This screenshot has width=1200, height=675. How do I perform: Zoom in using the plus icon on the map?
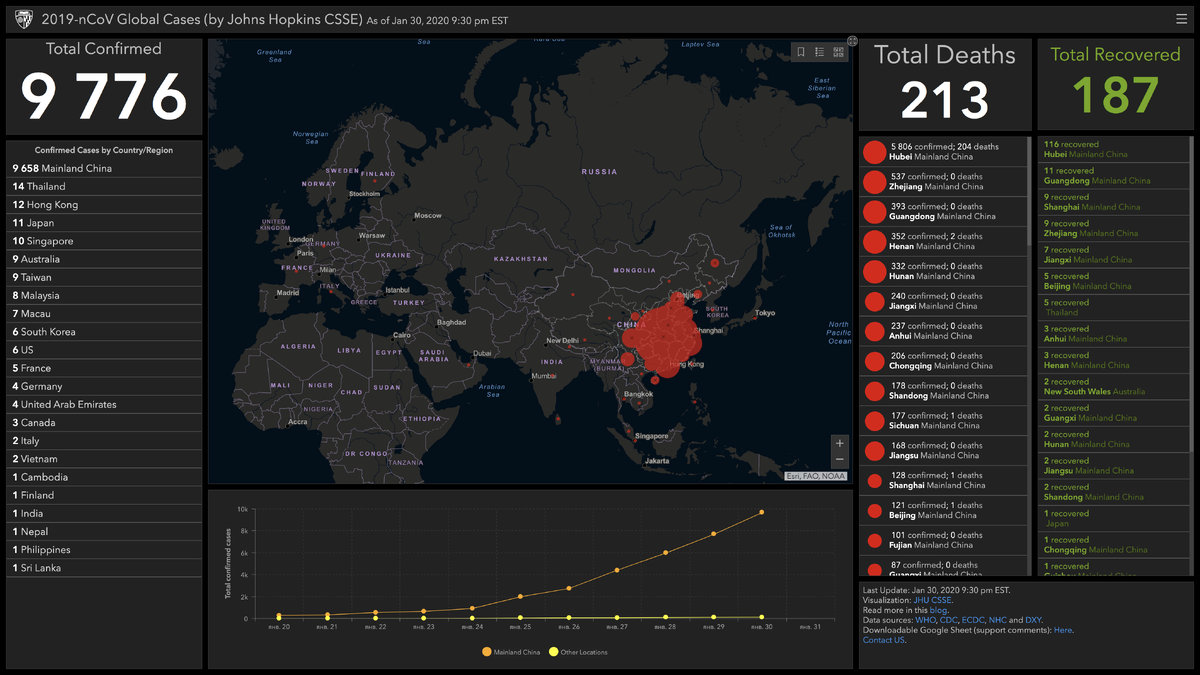(x=839, y=443)
